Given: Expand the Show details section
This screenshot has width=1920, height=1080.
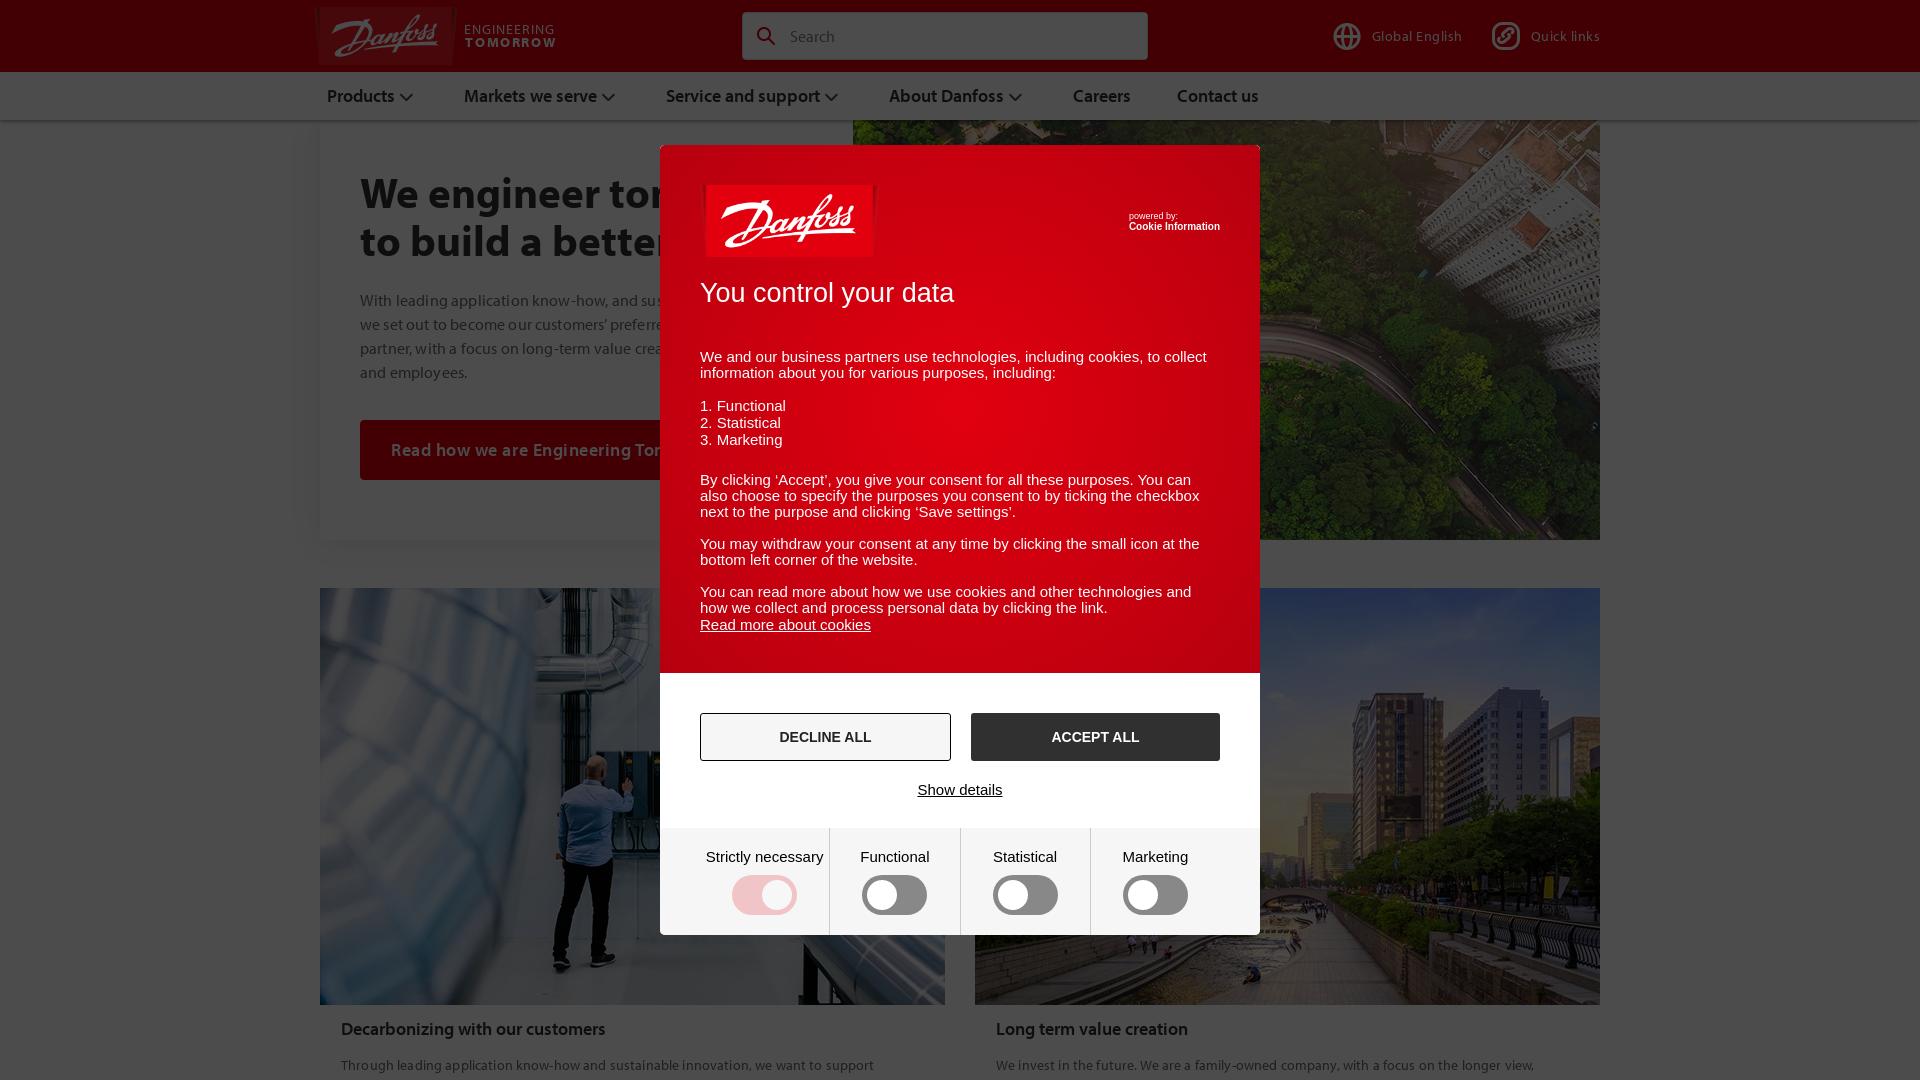Looking at the screenshot, I should pyautogui.click(x=960, y=790).
